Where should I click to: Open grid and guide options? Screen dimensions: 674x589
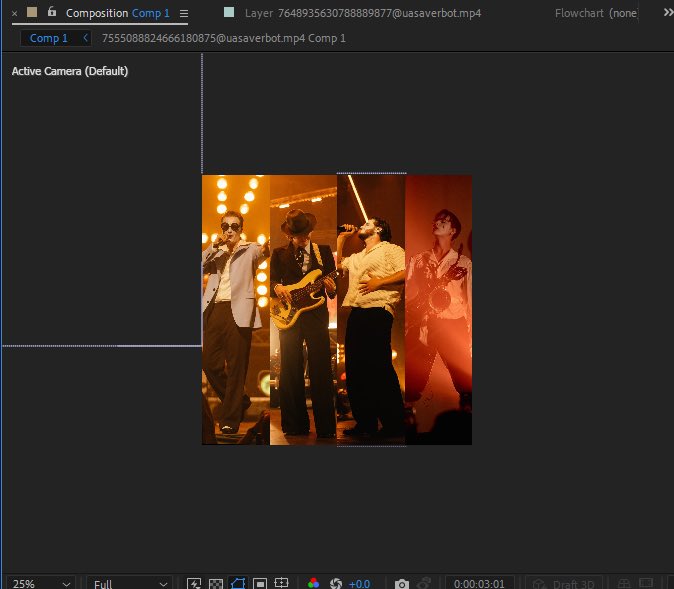tap(282, 583)
